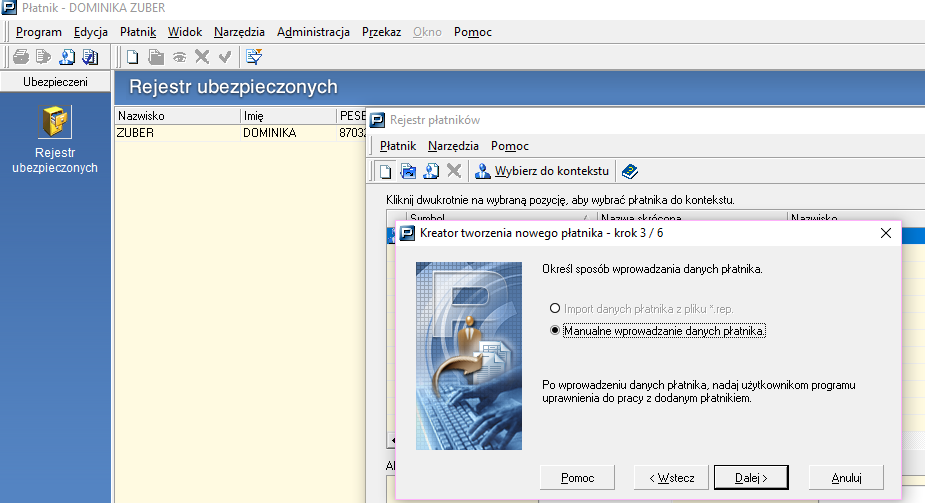Open the payer document icon in main toolbar

67,57
